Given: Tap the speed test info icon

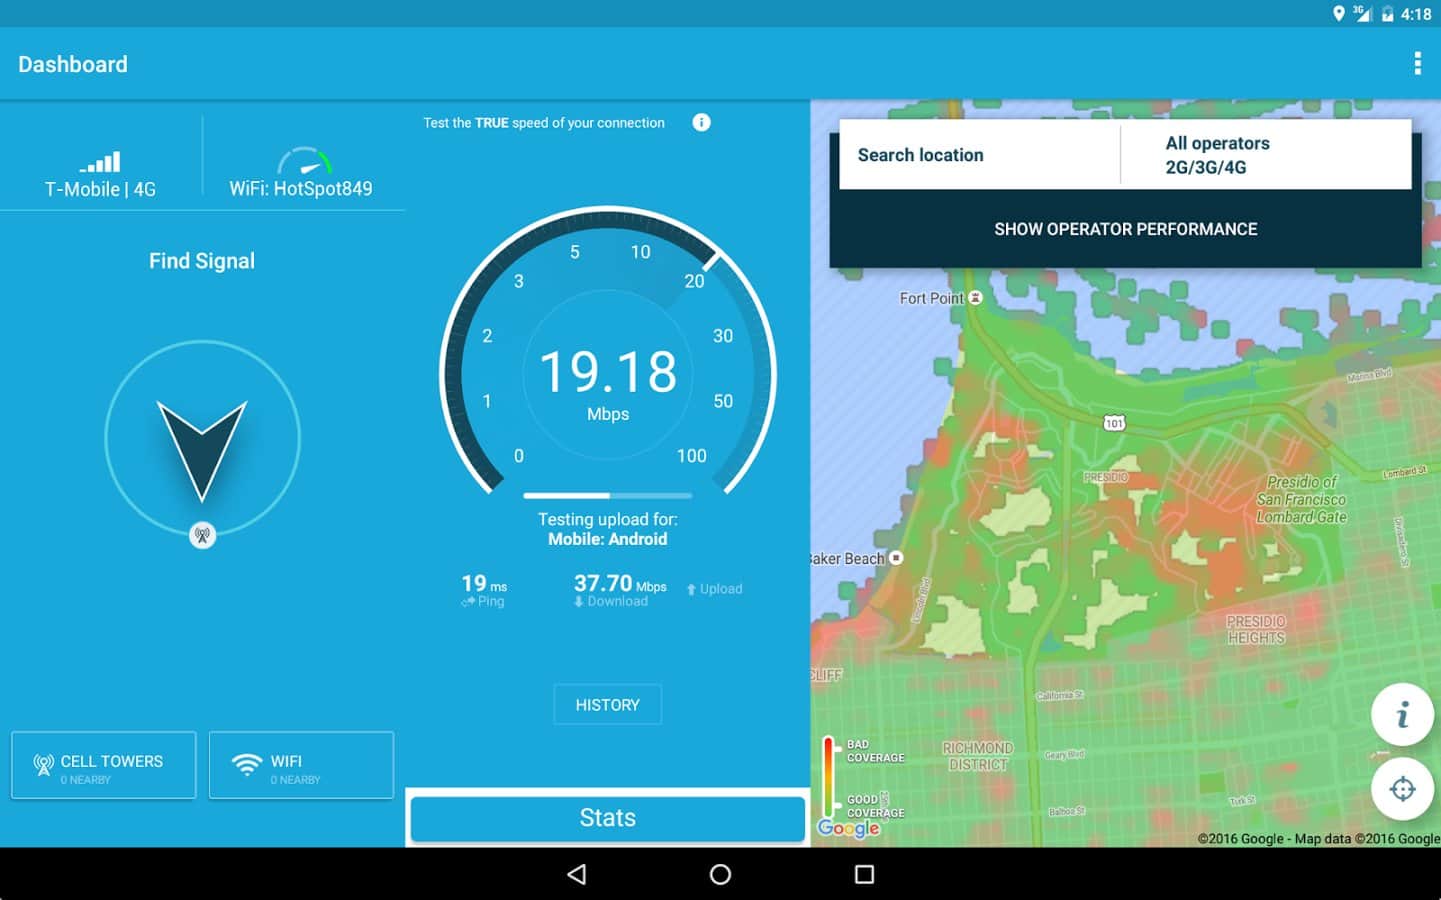Looking at the screenshot, I should 701,122.
